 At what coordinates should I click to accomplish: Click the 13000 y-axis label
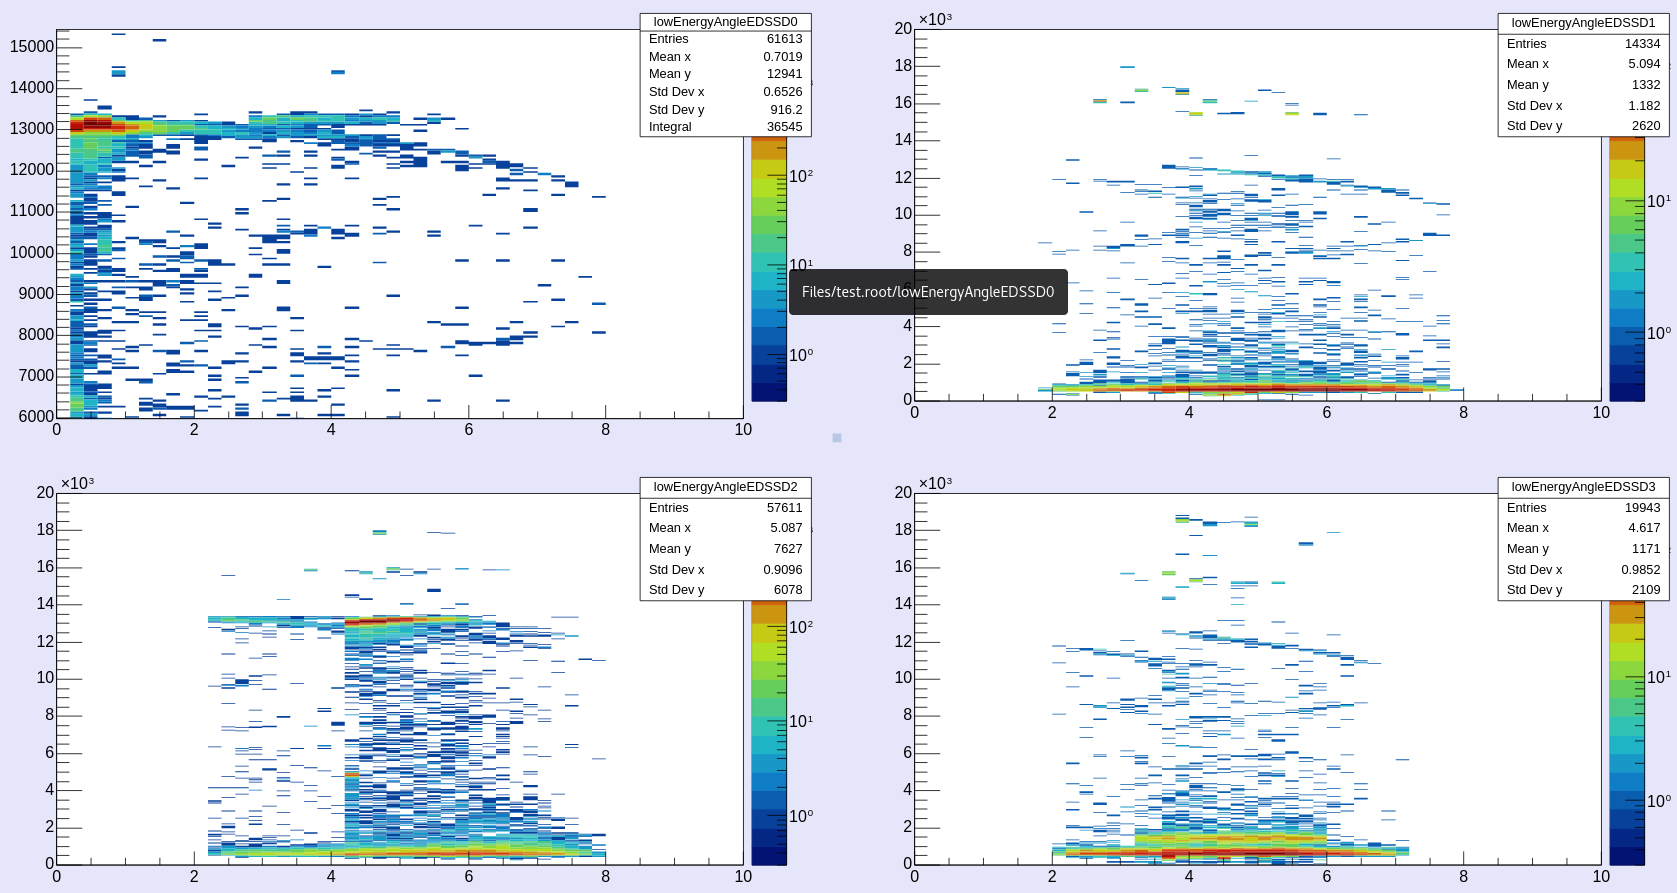(32, 128)
